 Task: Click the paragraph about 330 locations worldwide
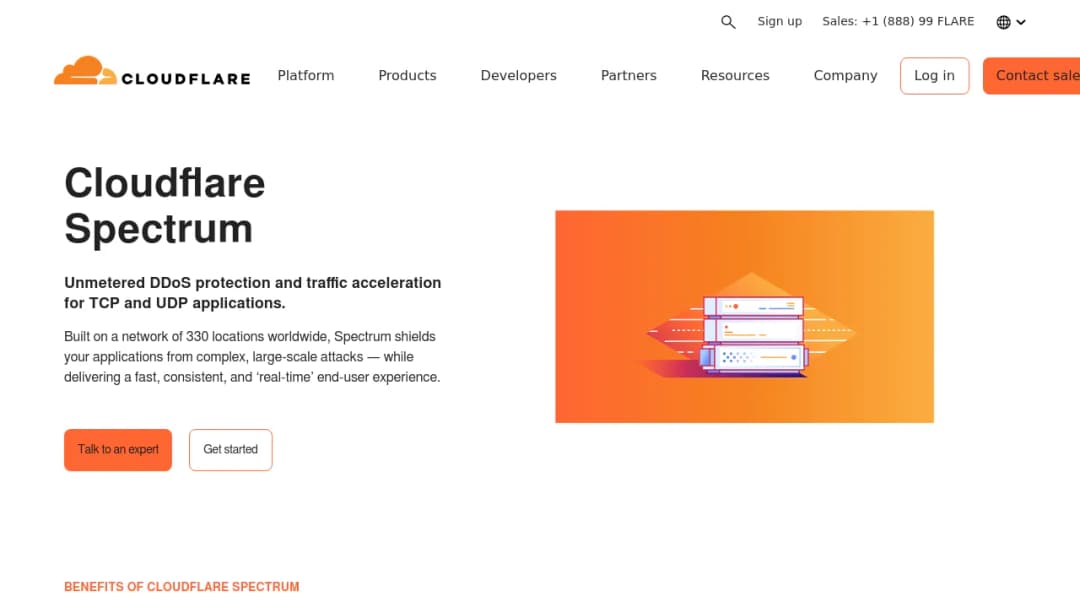252,357
